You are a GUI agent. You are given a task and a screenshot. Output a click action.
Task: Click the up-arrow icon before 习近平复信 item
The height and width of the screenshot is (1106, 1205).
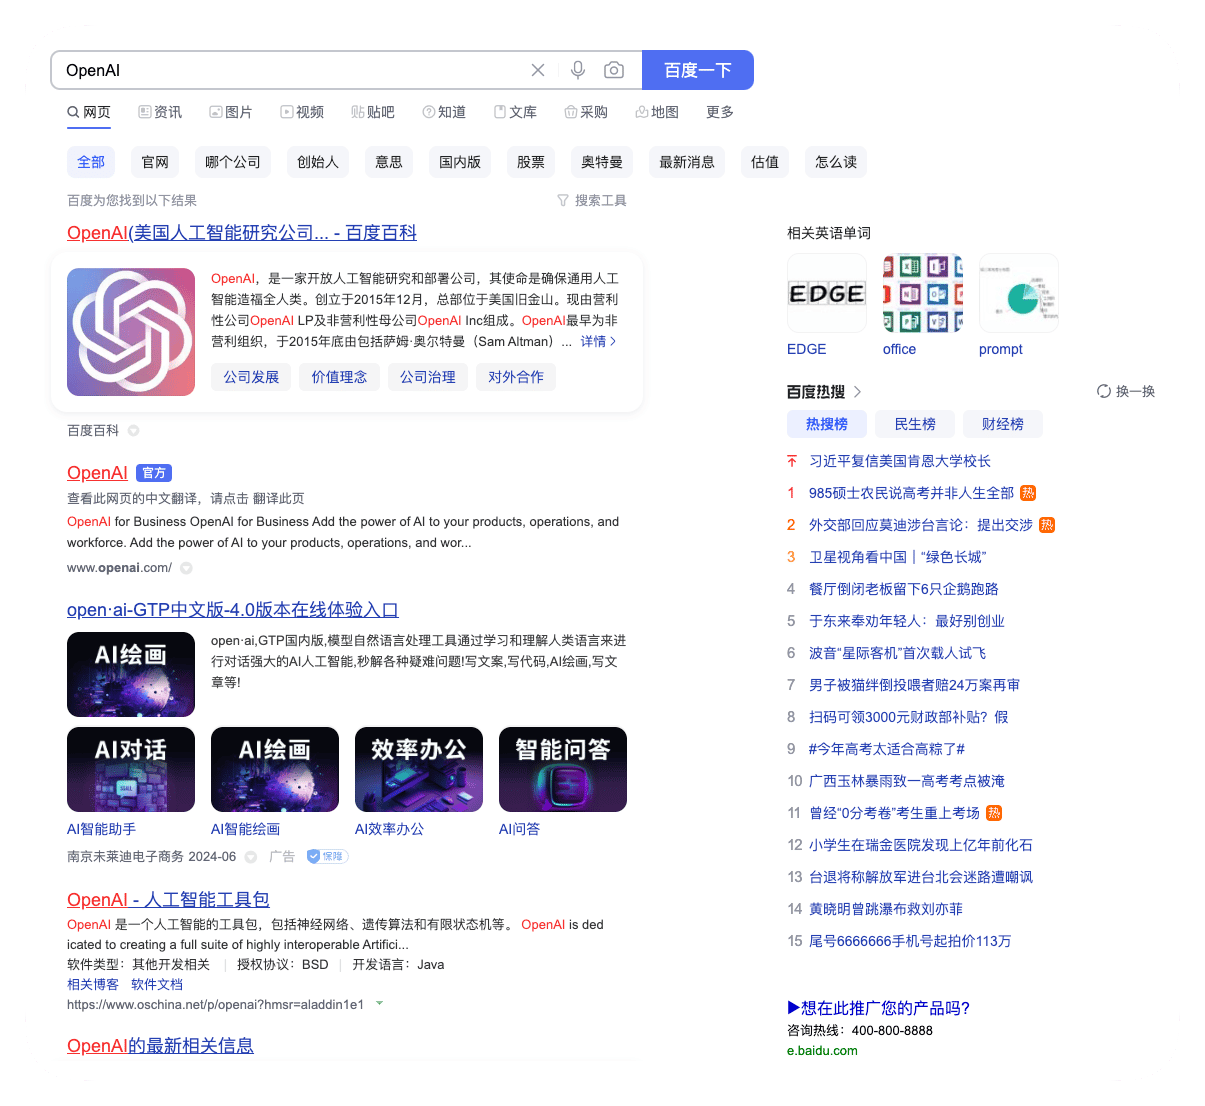click(792, 461)
